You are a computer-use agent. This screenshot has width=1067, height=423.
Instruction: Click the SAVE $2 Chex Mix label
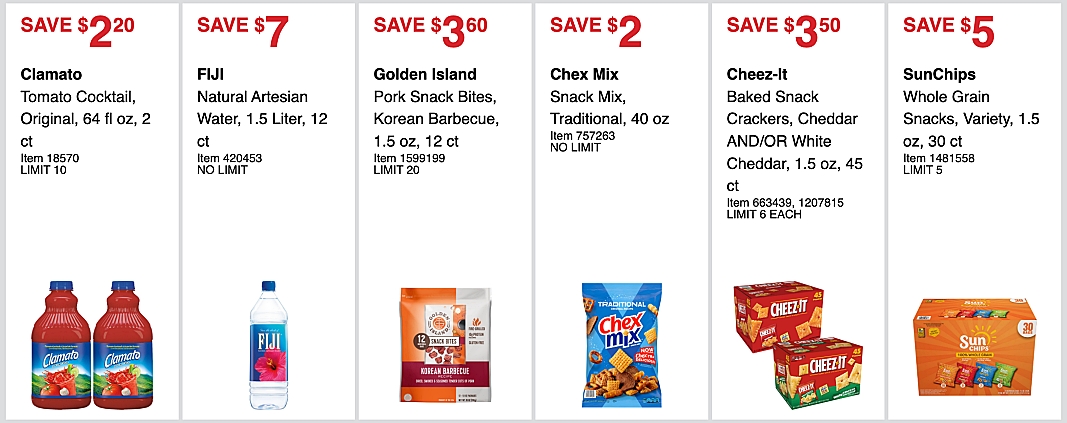pyautogui.click(x=596, y=30)
